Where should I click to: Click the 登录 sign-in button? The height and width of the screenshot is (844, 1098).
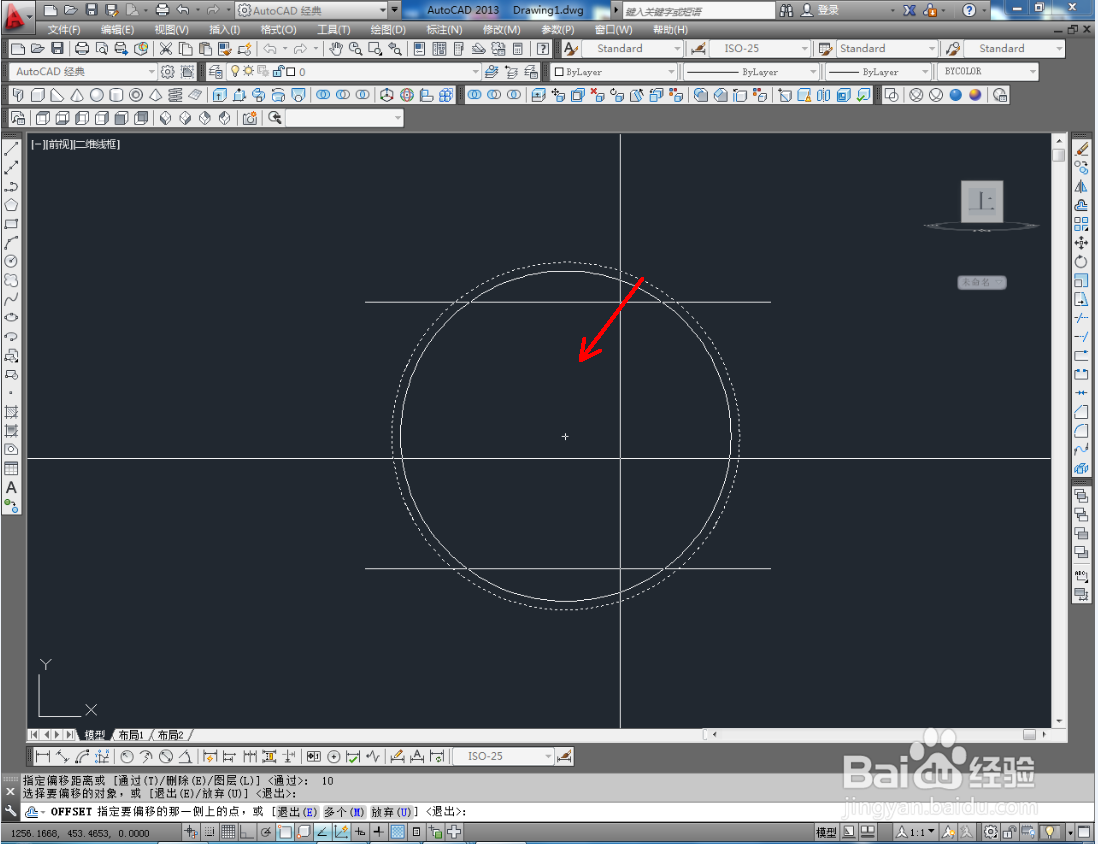(x=821, y=11)
